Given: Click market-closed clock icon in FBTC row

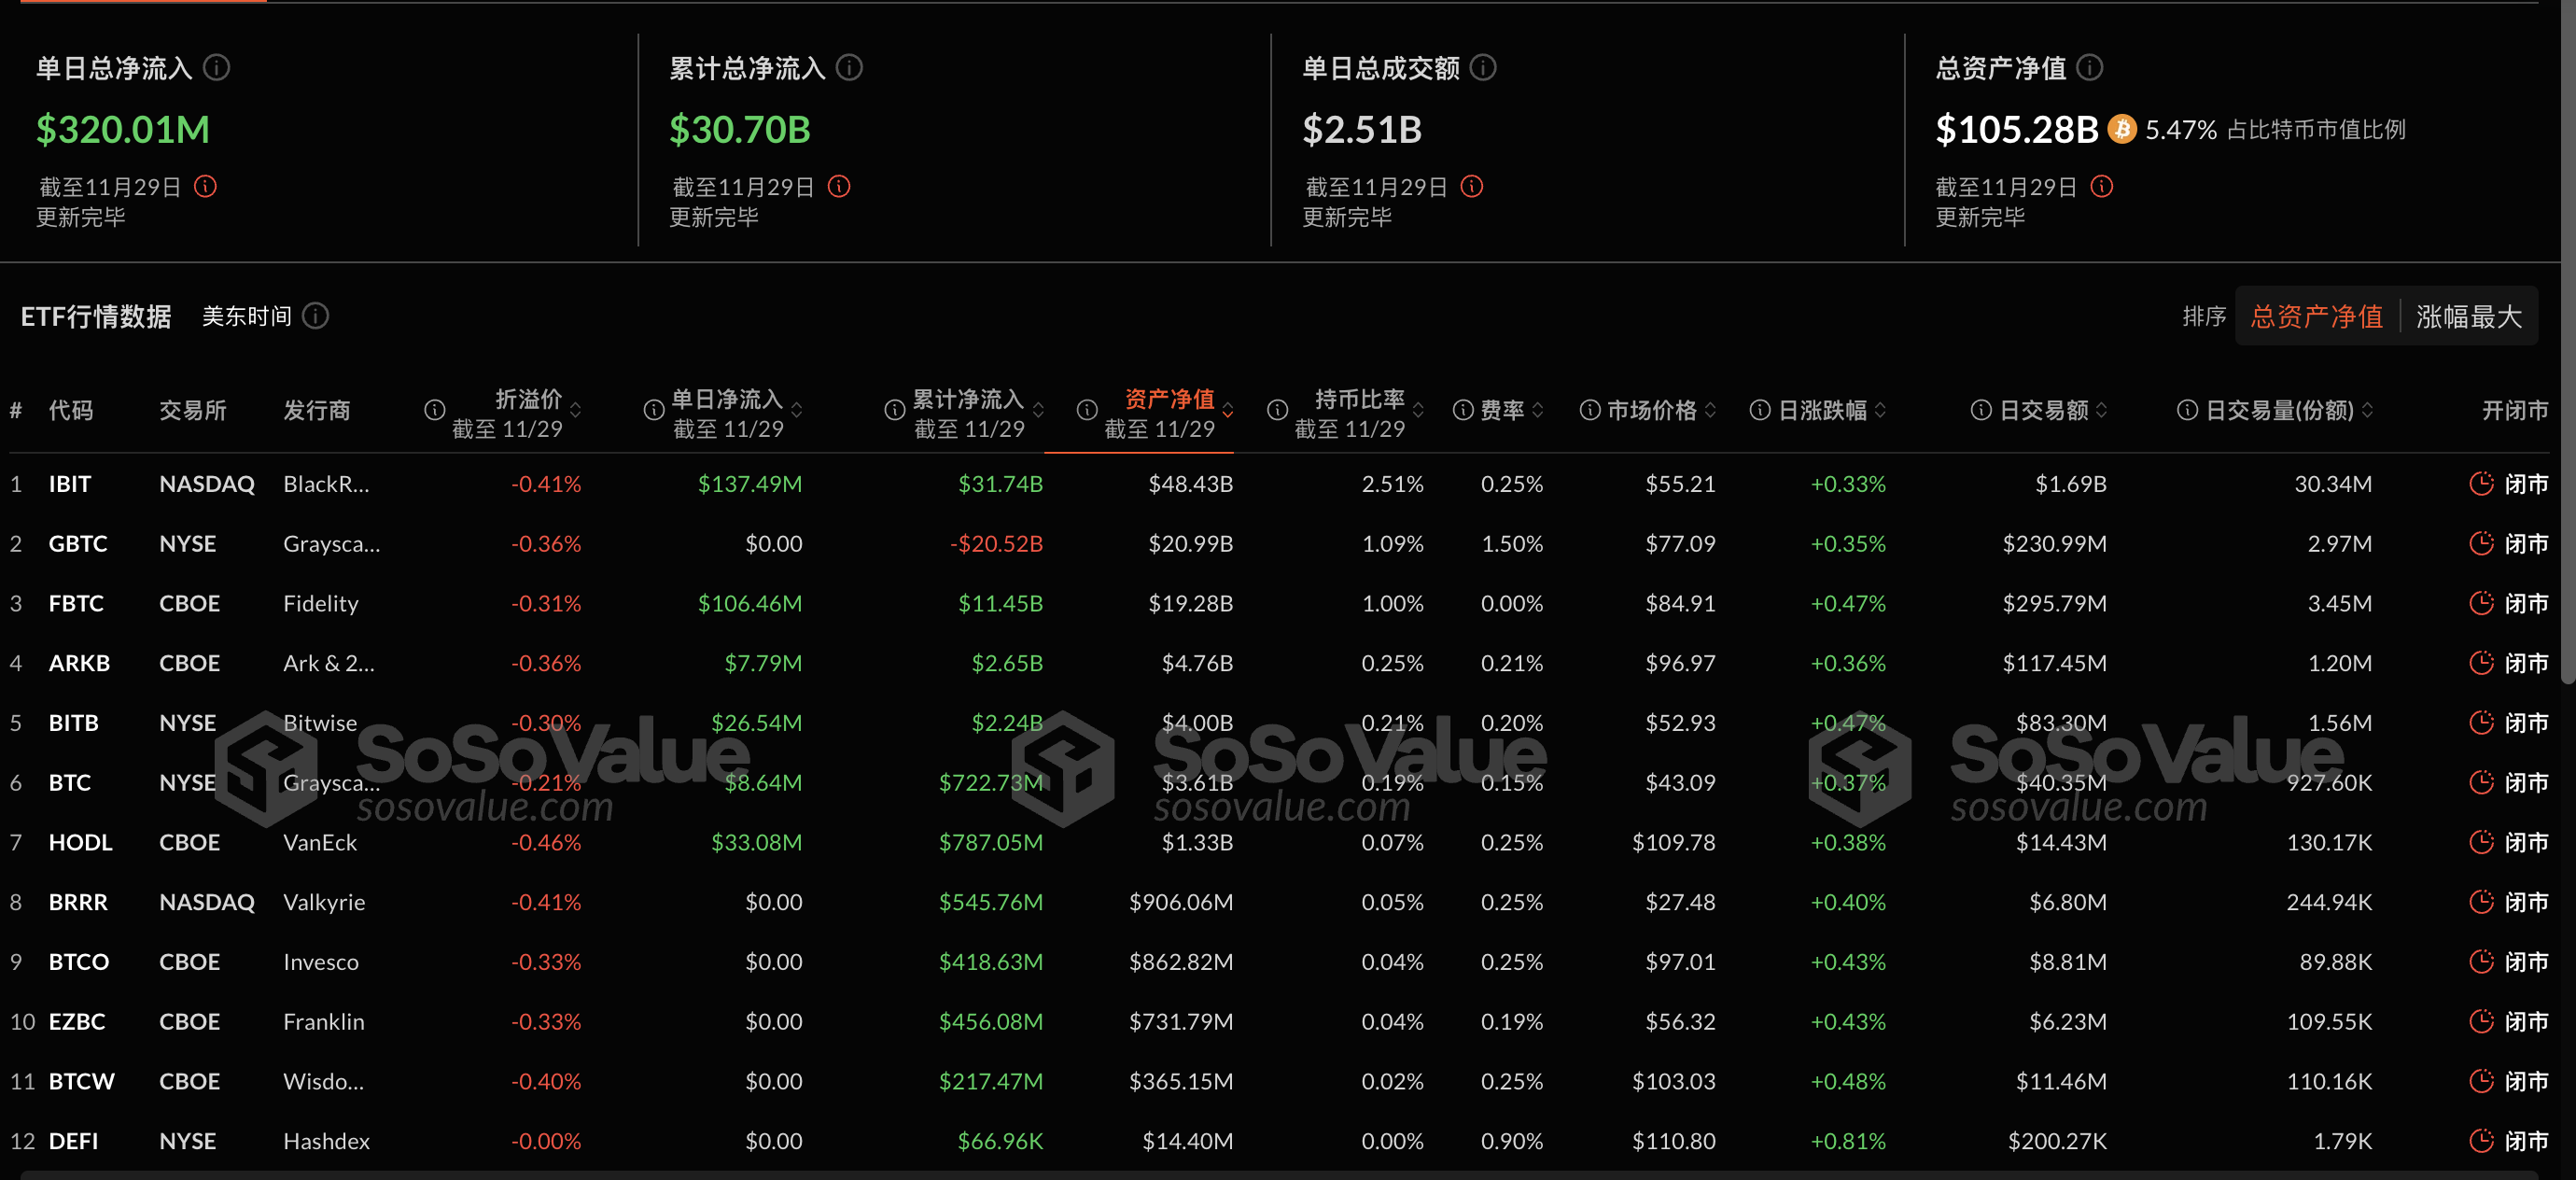Looking at the screenshot, I should coord(2481,603).
